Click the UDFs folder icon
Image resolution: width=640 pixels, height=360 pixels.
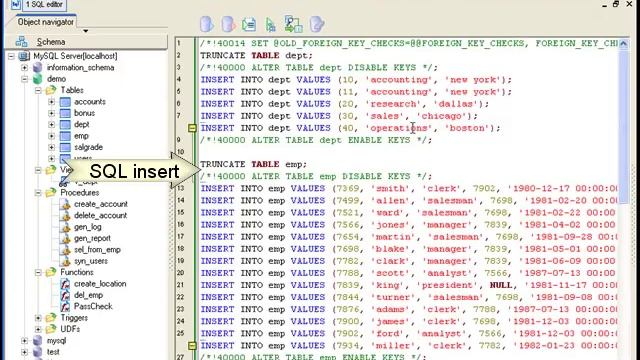51,329
